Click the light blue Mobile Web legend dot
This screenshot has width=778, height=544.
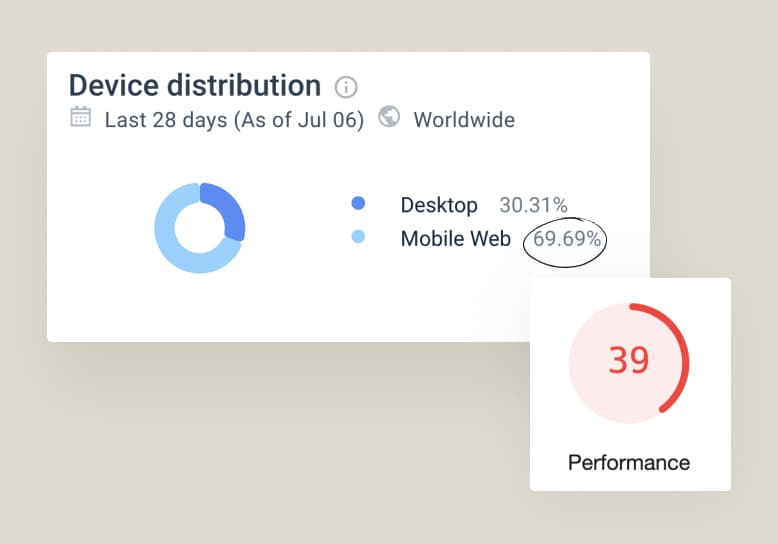click(358, 238)
